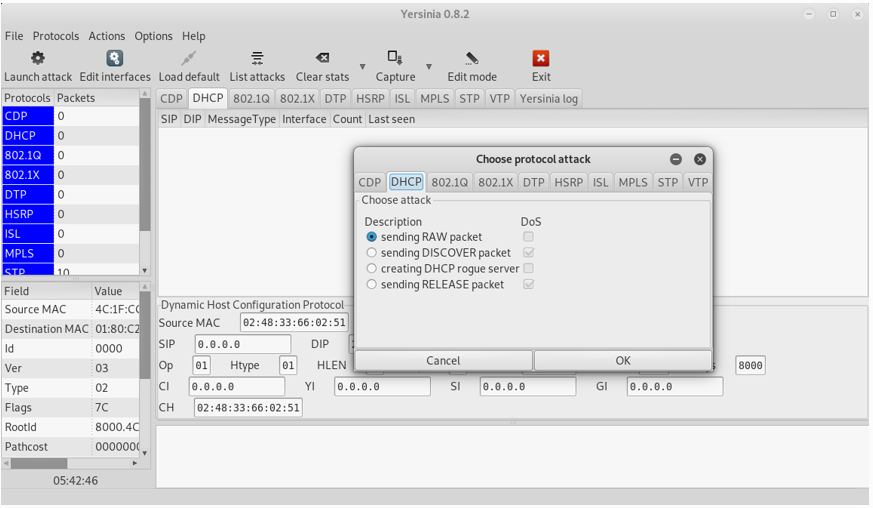
Task: Switch to 802.1Q tab in attack dialog
Action: click(x=449, y=182)
